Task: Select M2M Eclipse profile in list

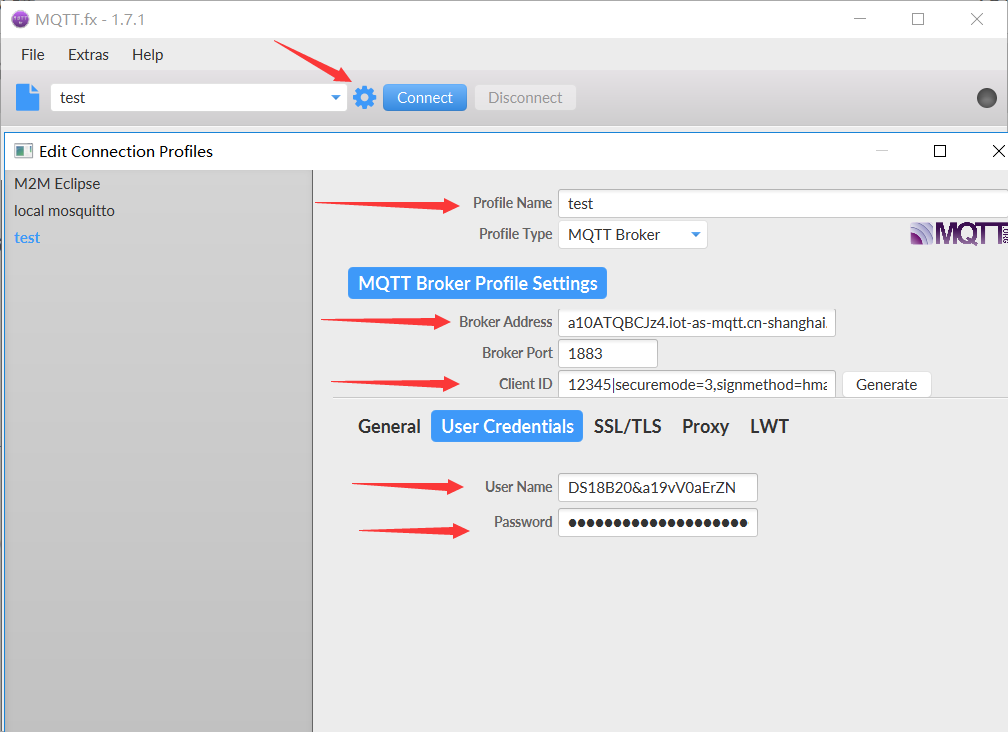Action: coord(57,184)
